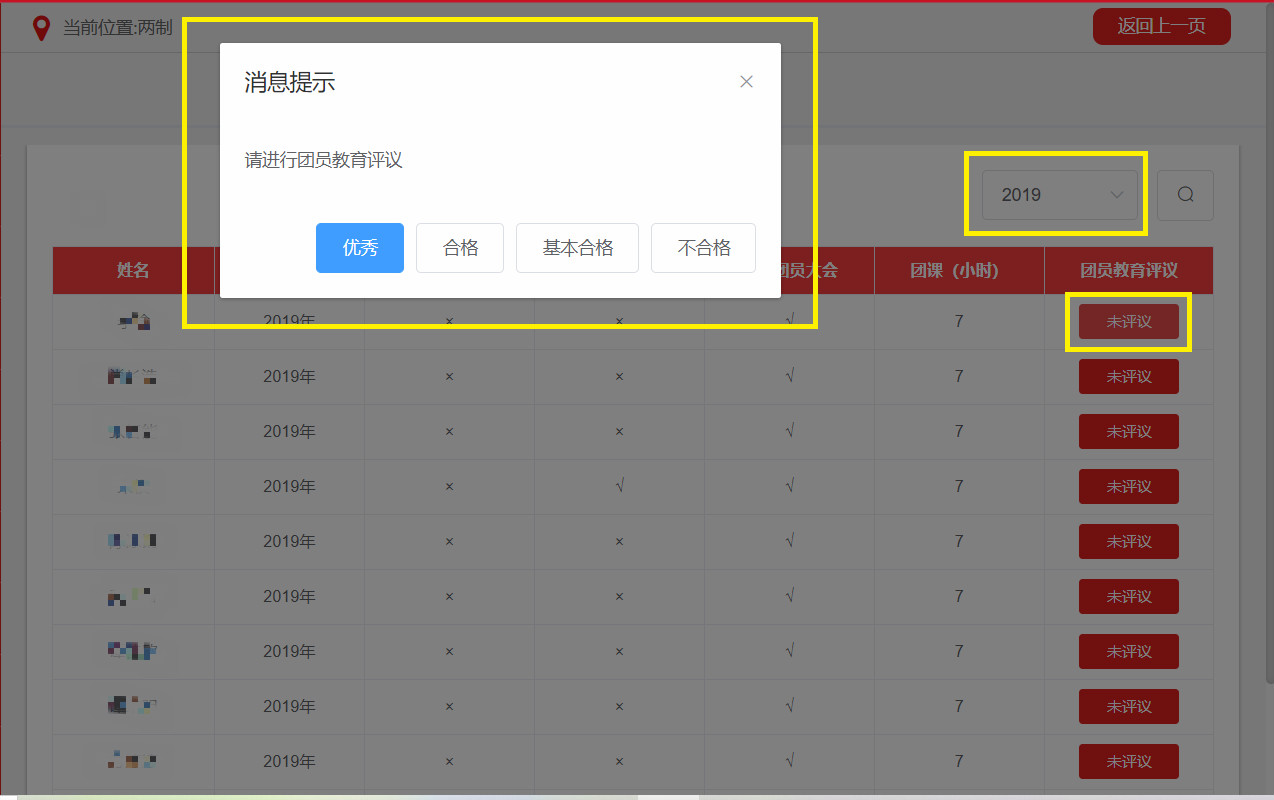Close the 消息提示 dialog with the X icon
The width and height of the screenshot is (1274, 800).
click(x=746, y=82)
